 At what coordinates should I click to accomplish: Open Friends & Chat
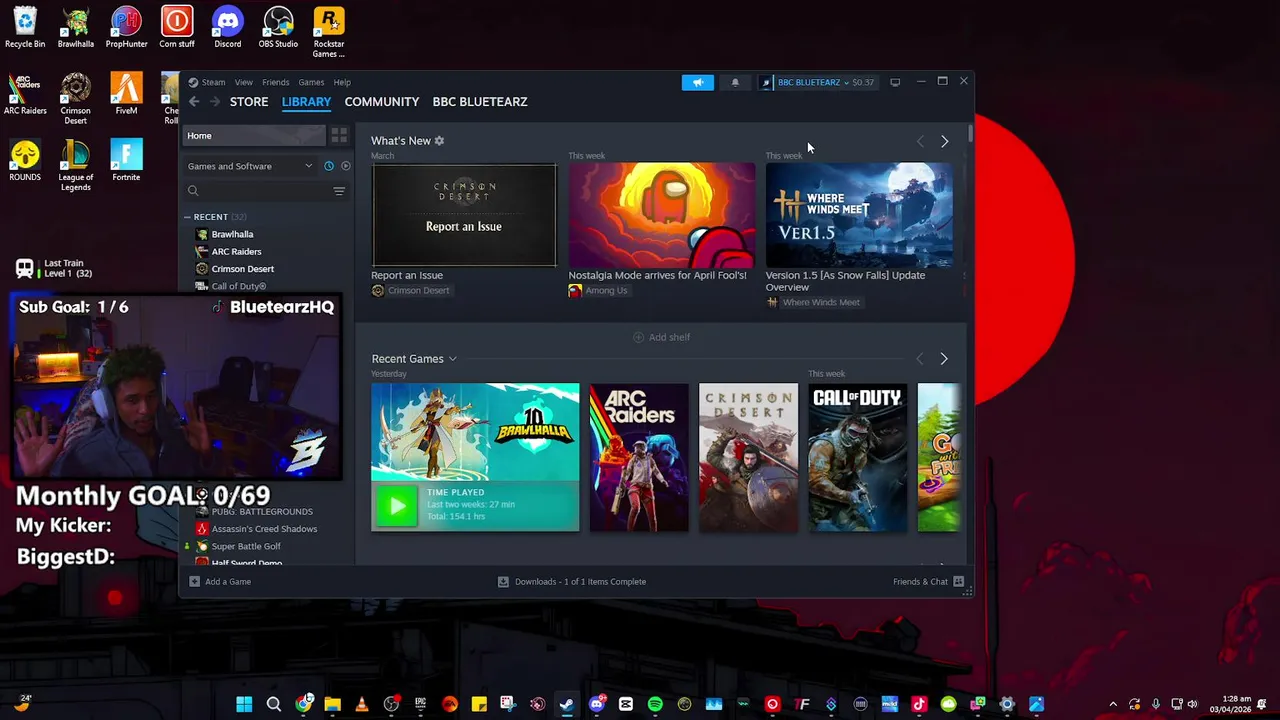[x=928, y=582]
